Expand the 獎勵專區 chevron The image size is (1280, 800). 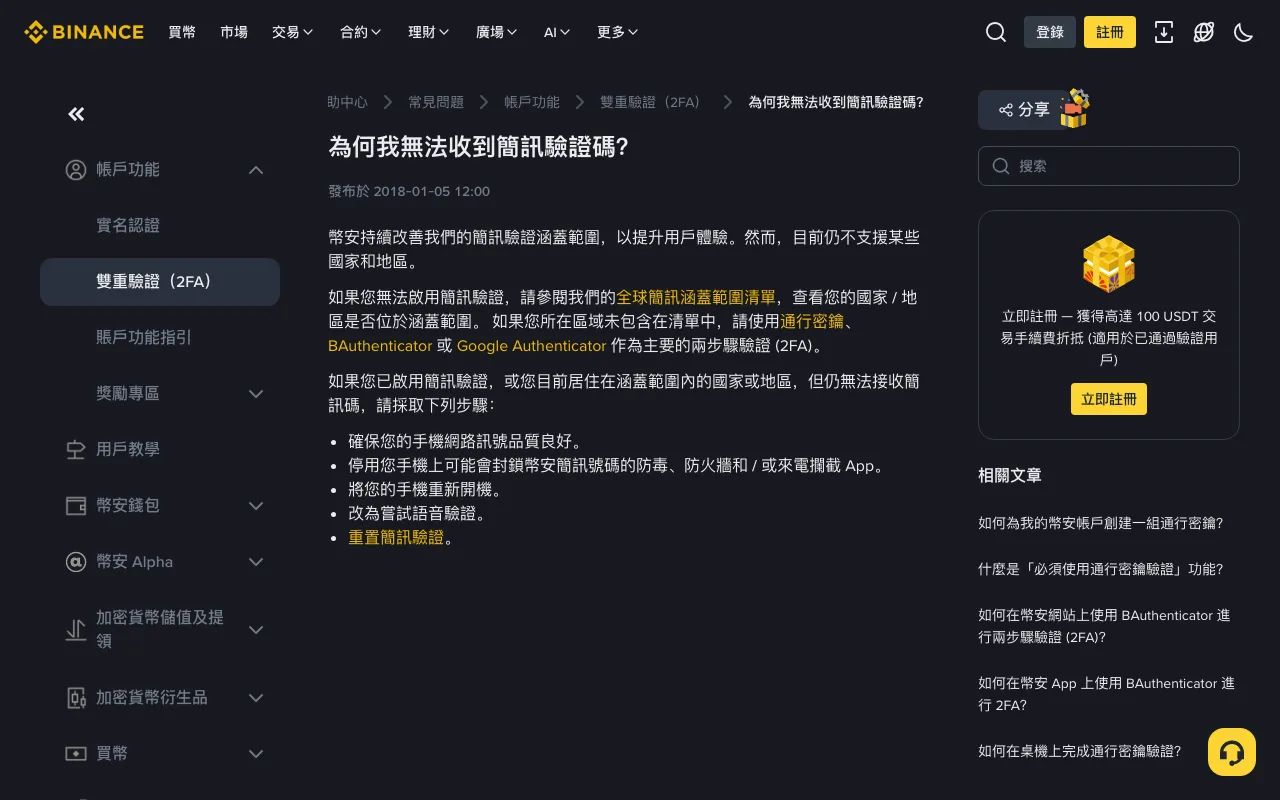tap(256, 394)
